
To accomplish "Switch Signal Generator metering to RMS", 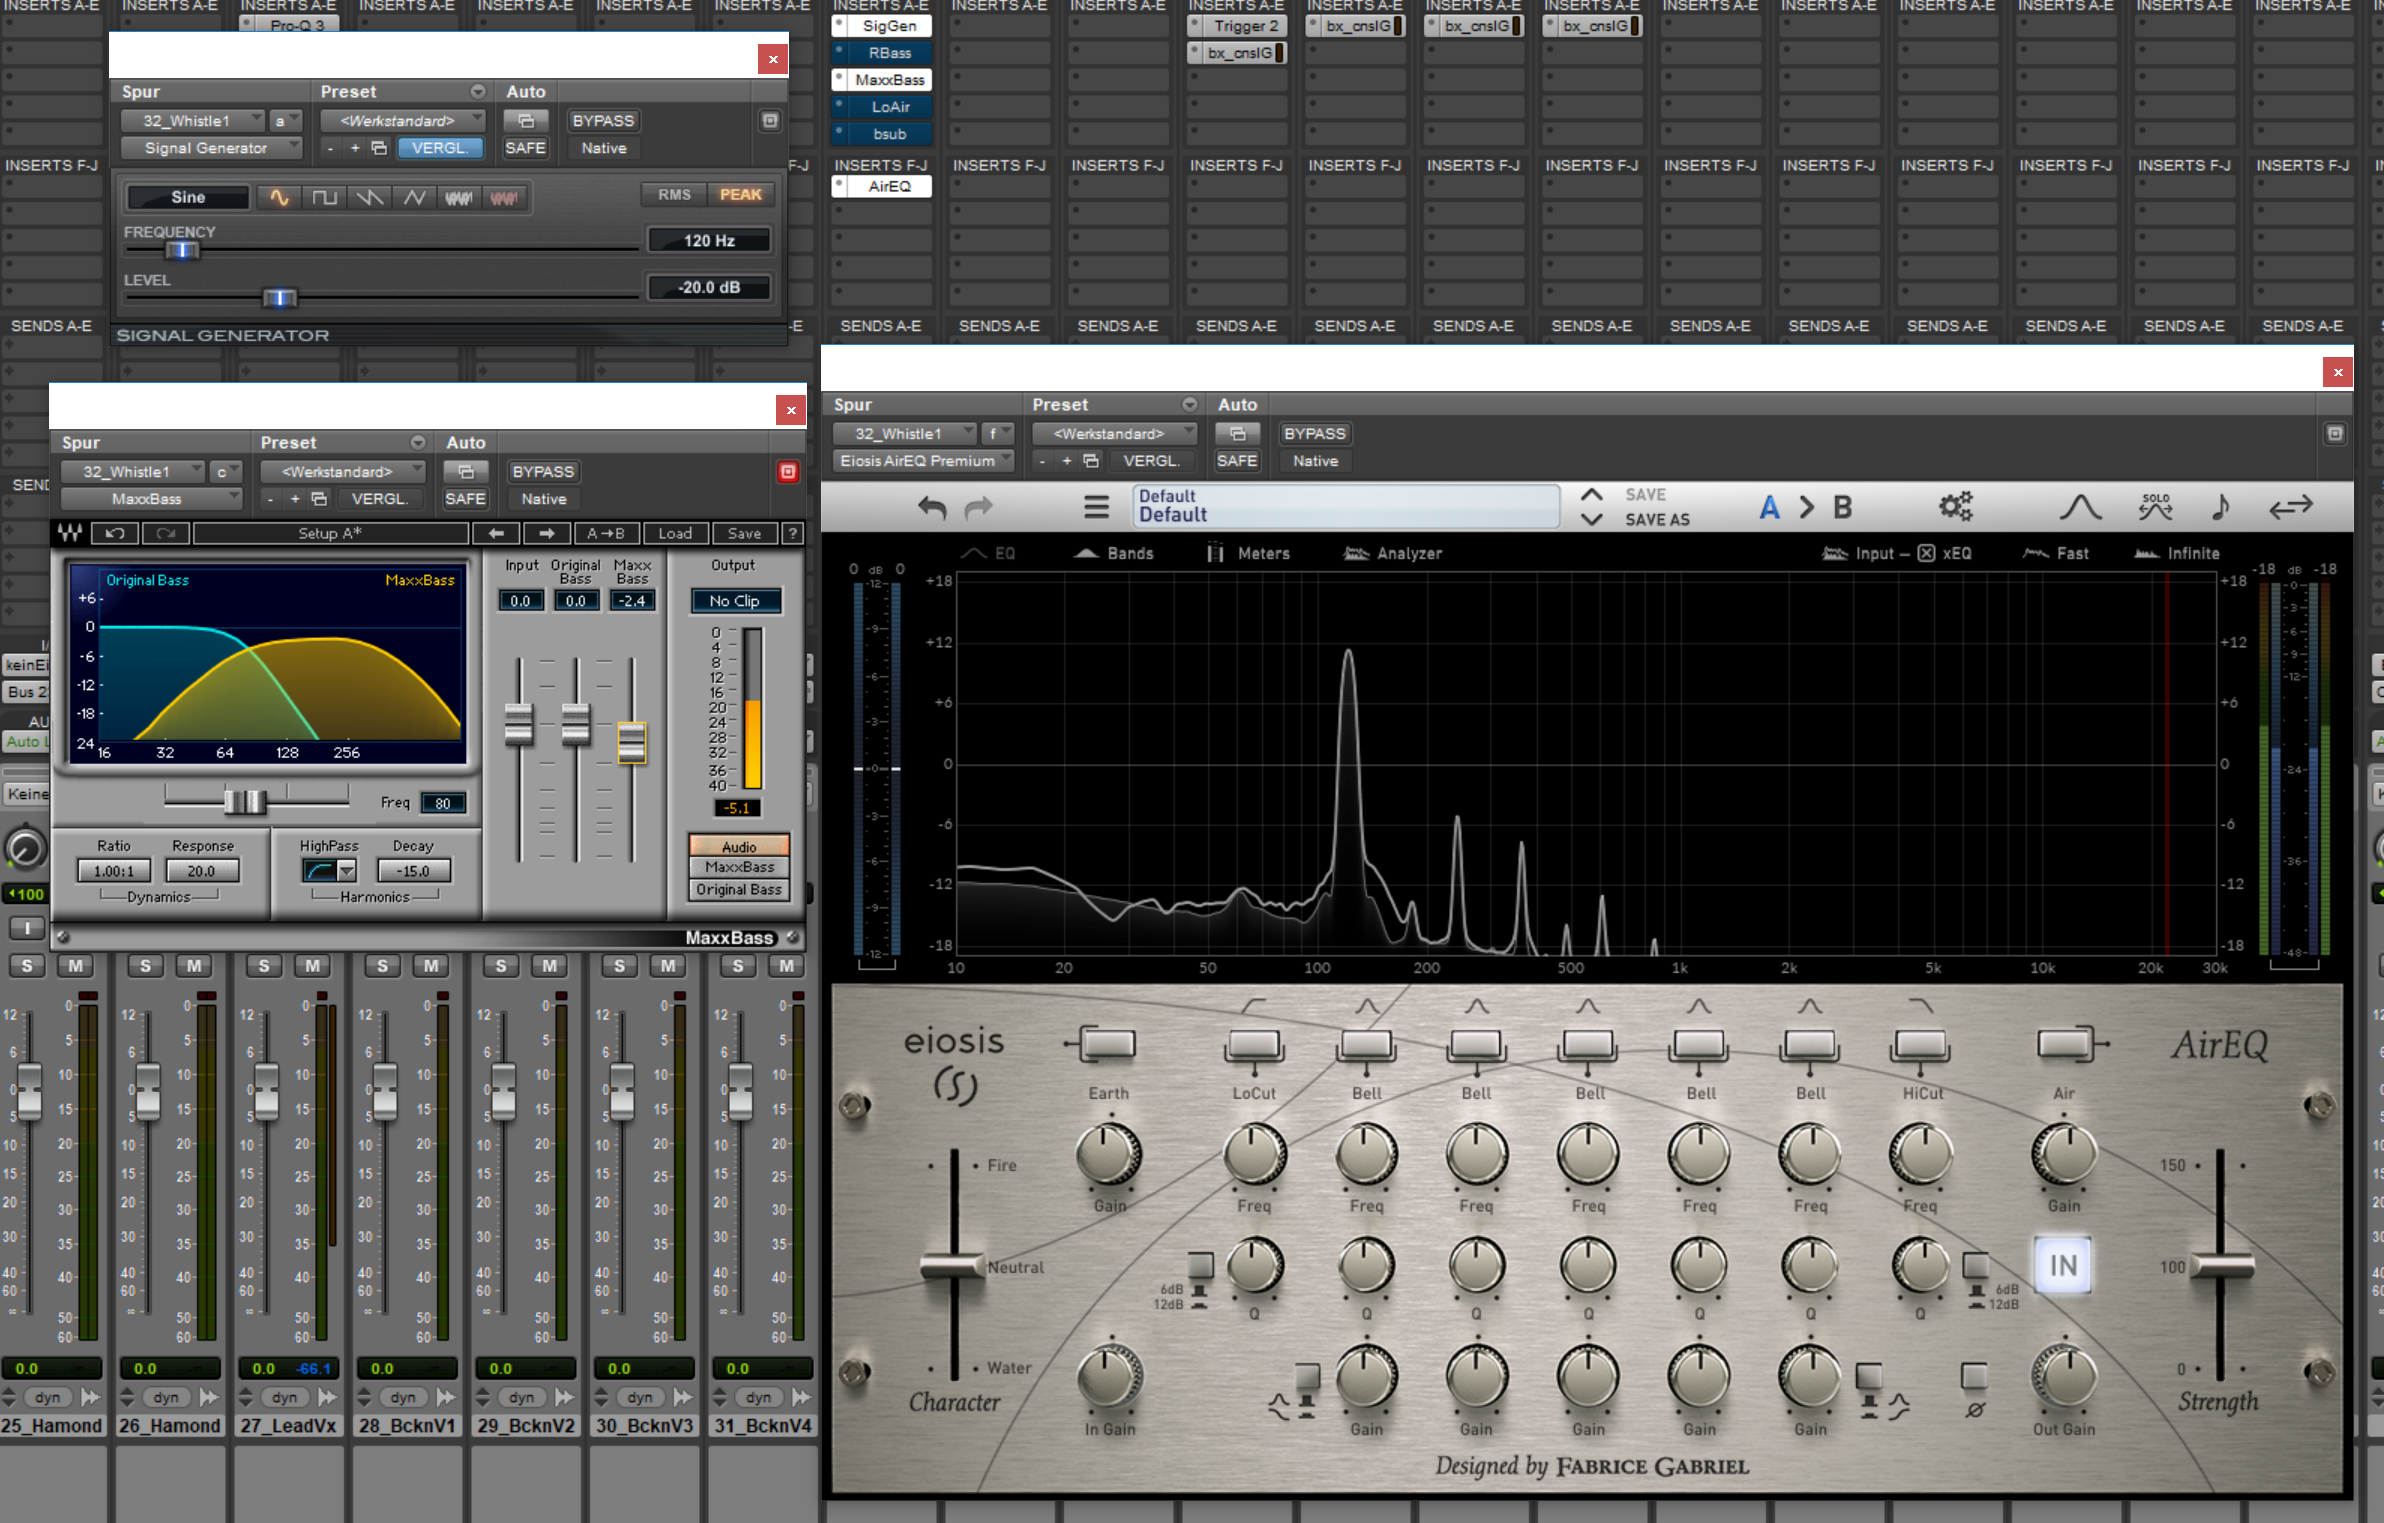I will [674, 195].
